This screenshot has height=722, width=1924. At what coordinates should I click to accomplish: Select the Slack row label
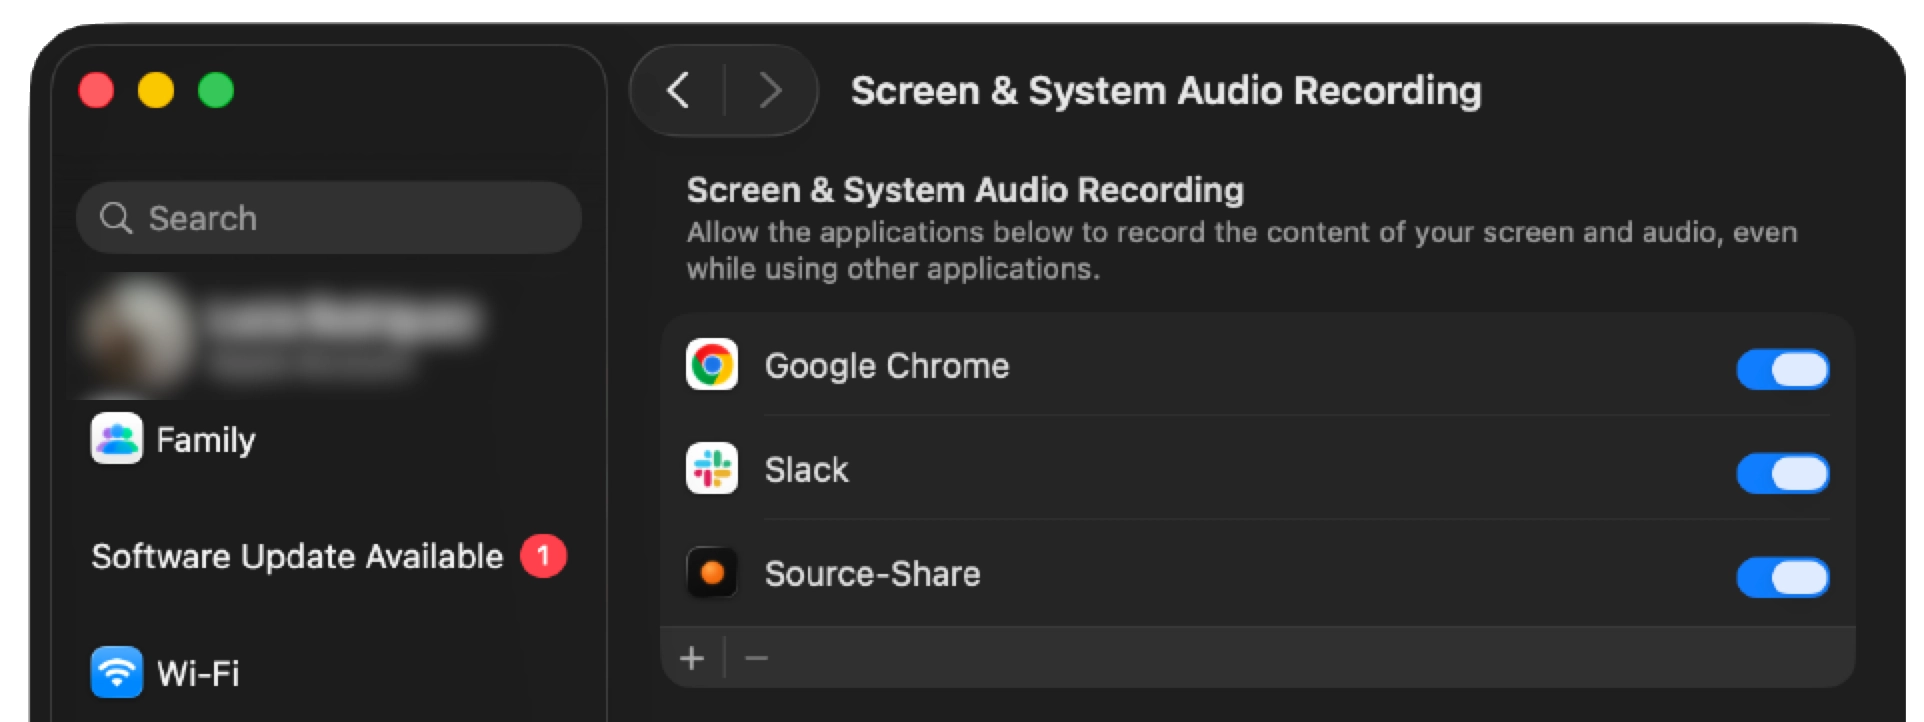point(806,470)
